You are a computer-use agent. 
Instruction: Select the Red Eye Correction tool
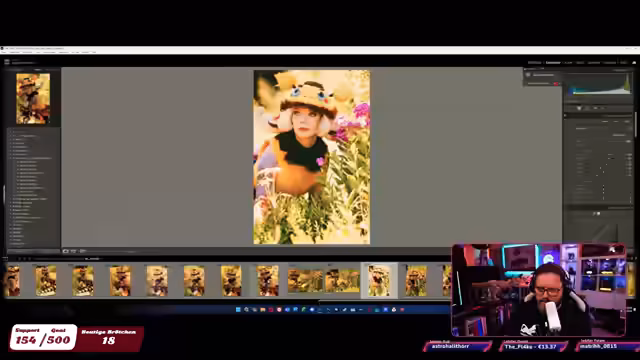(x=596, y=108)
